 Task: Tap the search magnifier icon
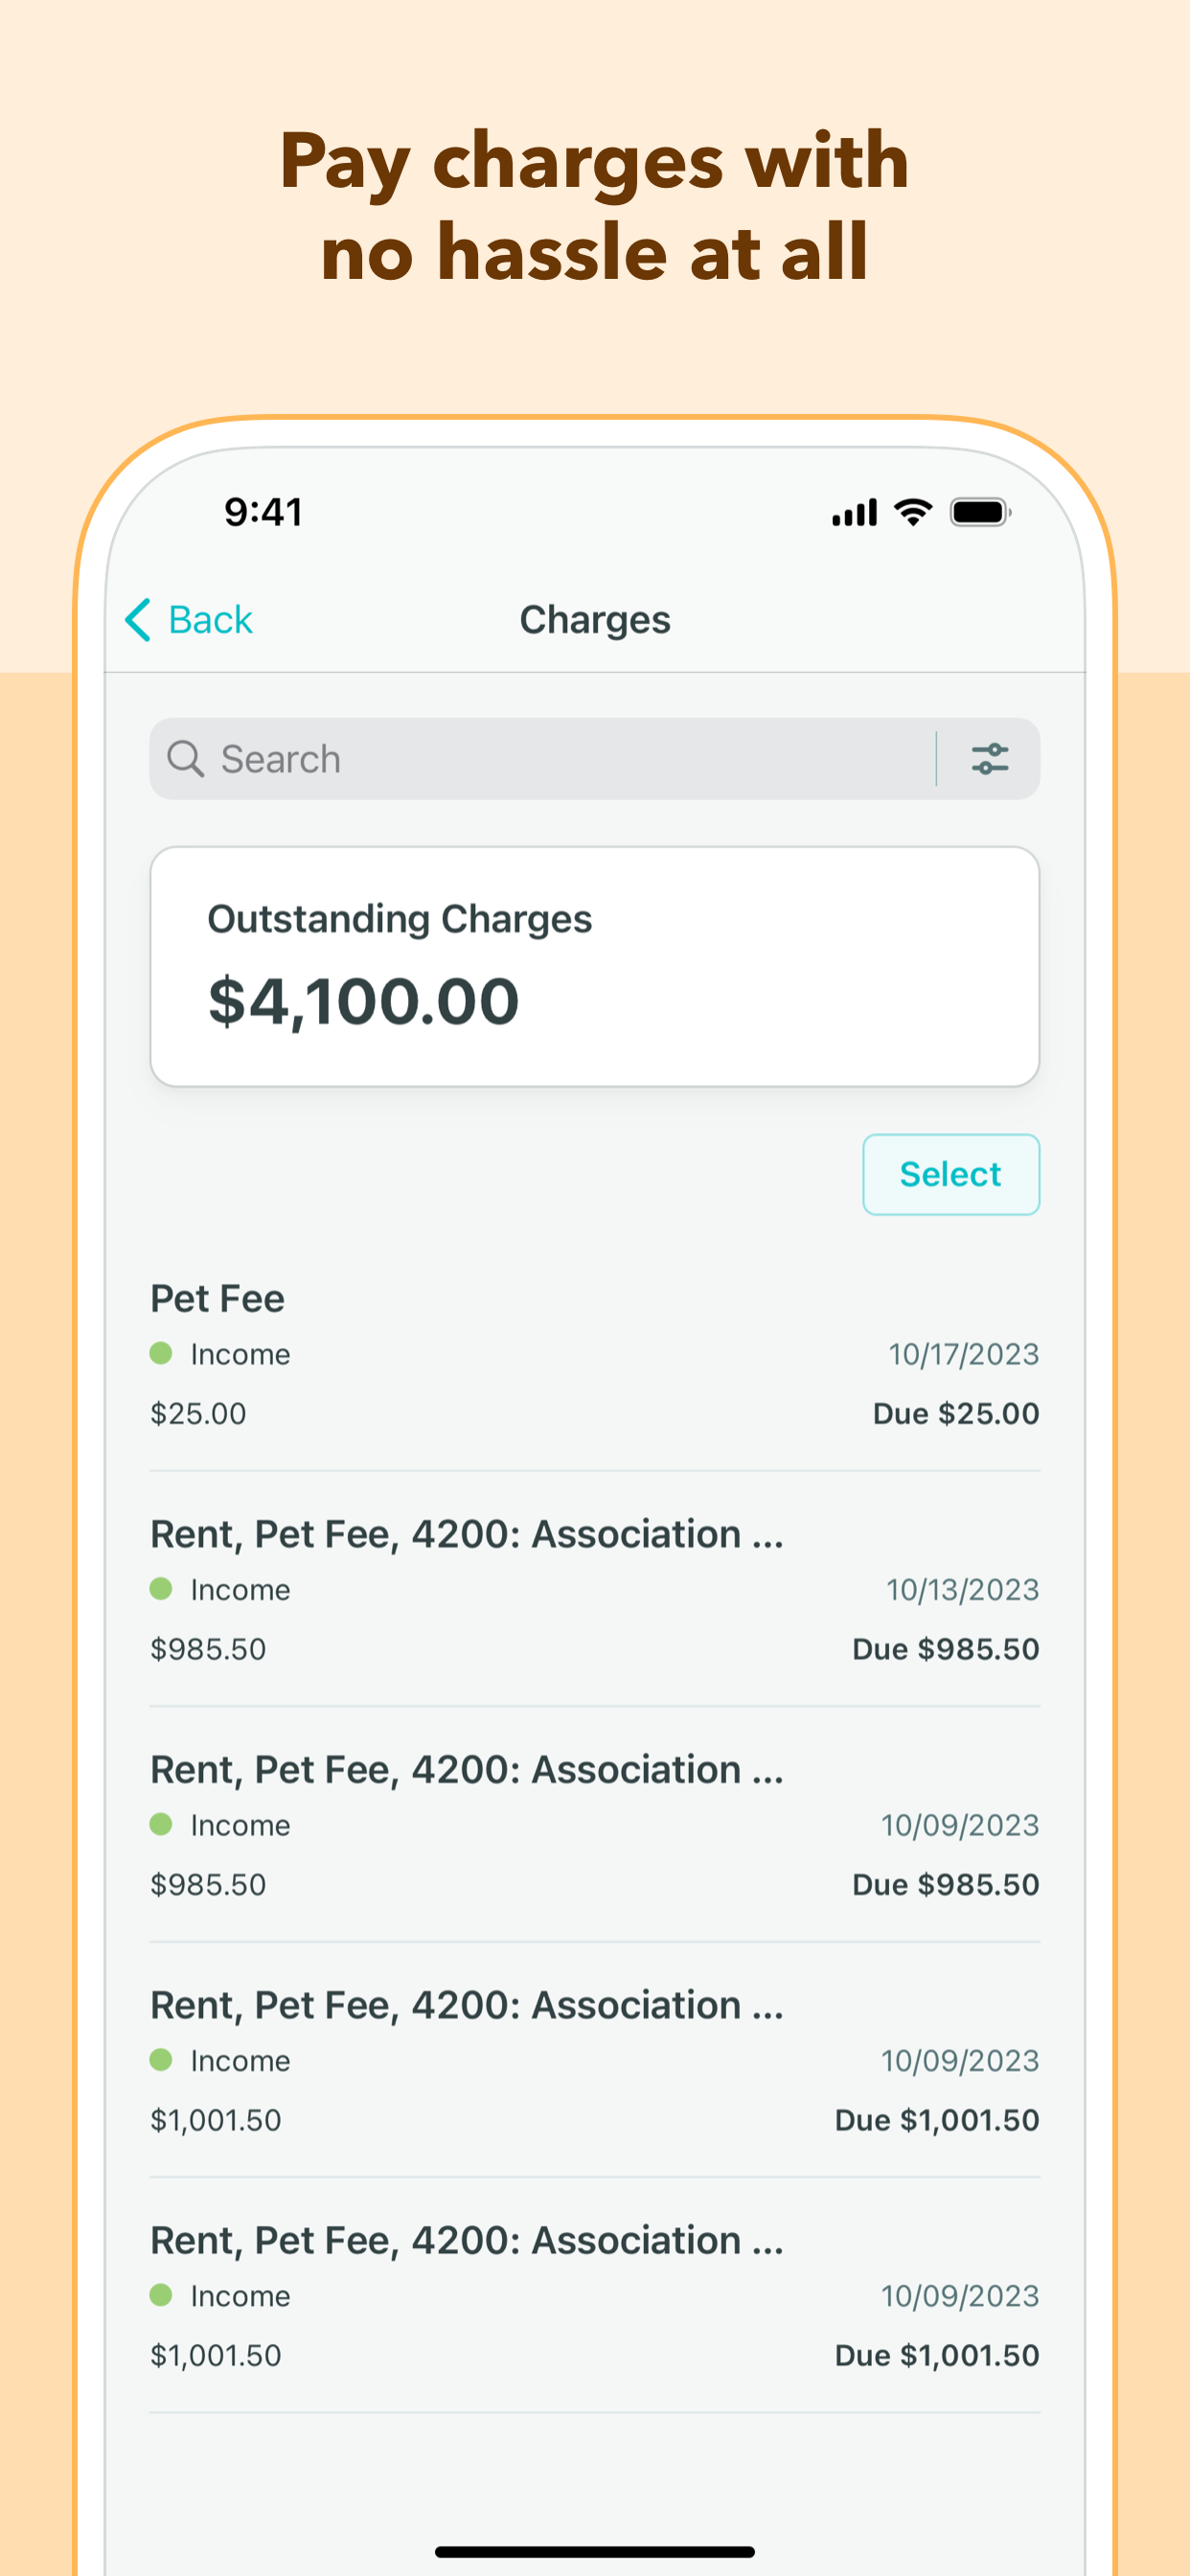(x=185, y=759)
